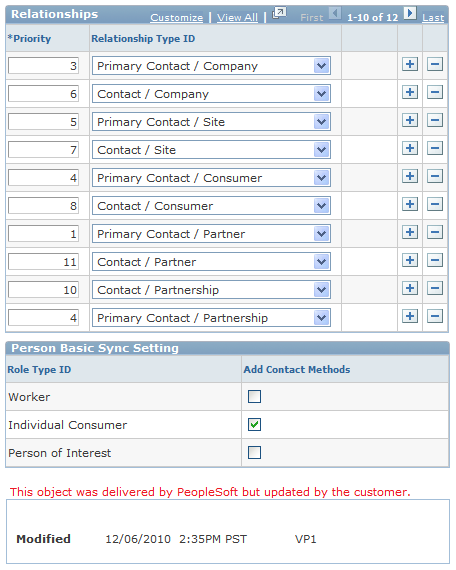Image resolution: width=456 pixels, height=570 pixels.
Task: Sort by Role Type ID header
Action: tap(39, 369)
